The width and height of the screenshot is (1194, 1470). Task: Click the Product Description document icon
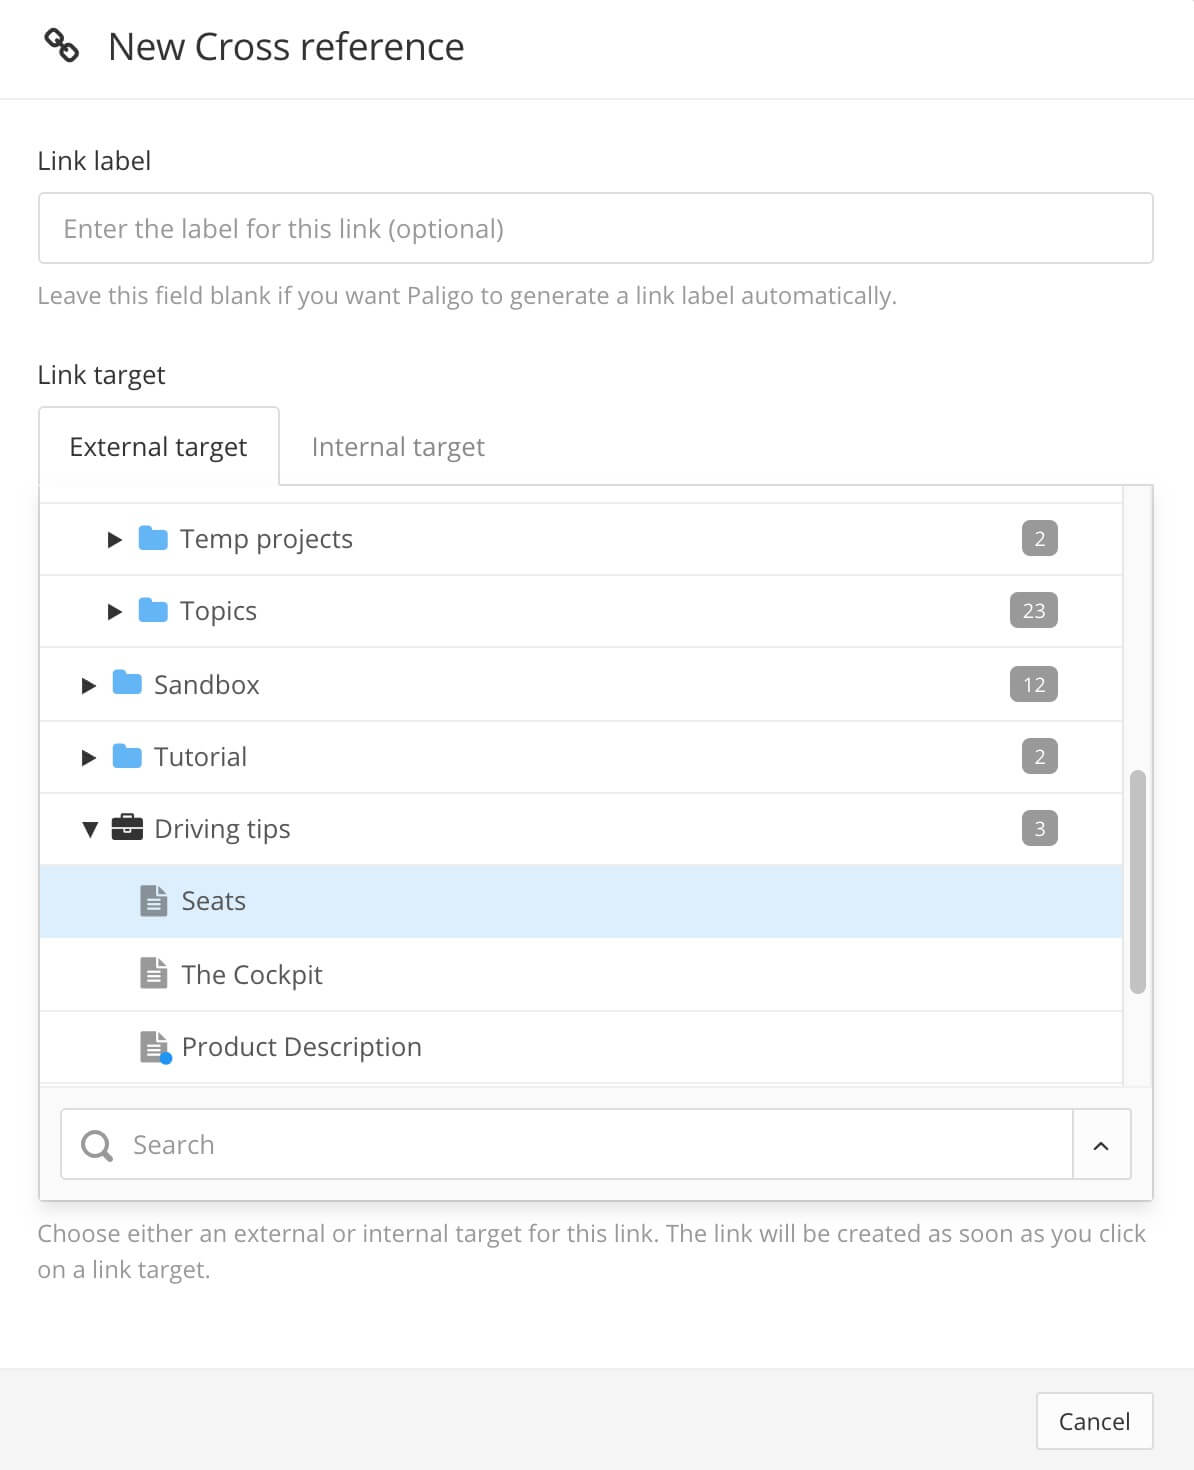(x=154, y=1047)
